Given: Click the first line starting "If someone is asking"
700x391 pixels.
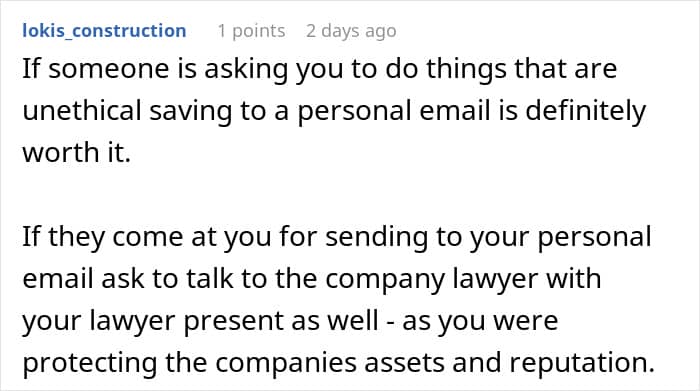Looking at the screenshot, I should click(x=320, y=69).
